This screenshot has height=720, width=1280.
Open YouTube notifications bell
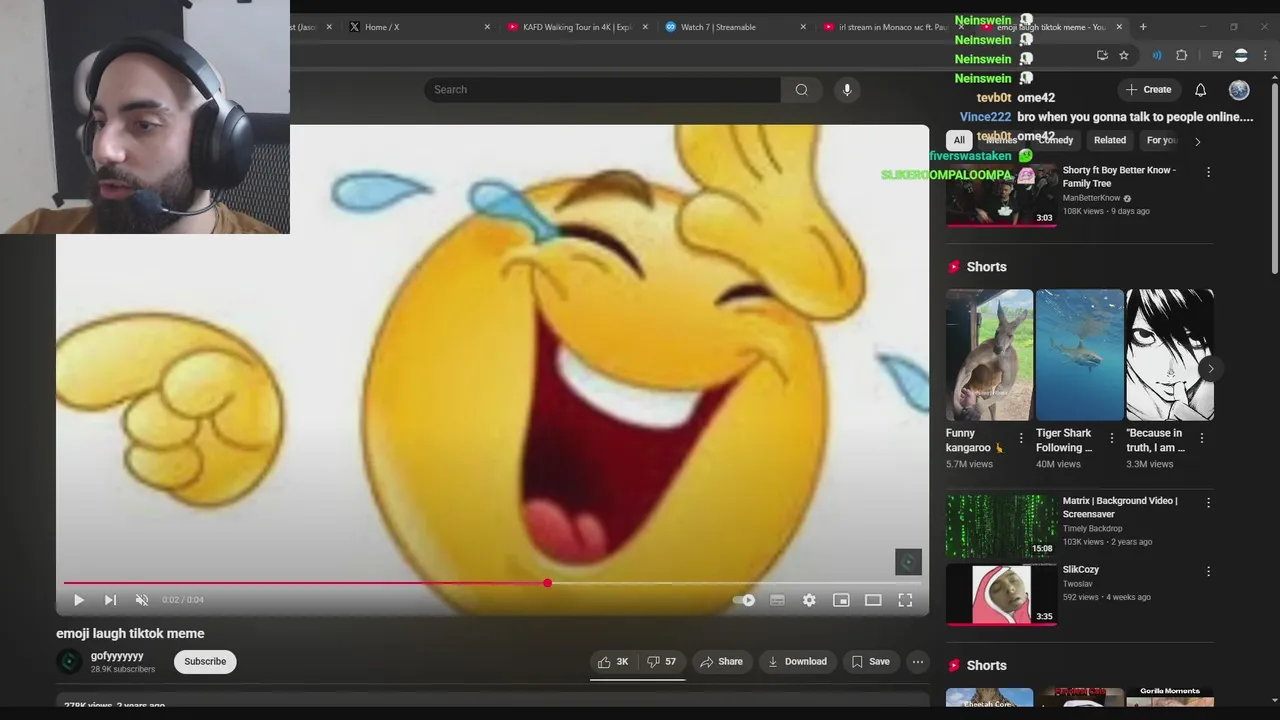pos(1201,90)
